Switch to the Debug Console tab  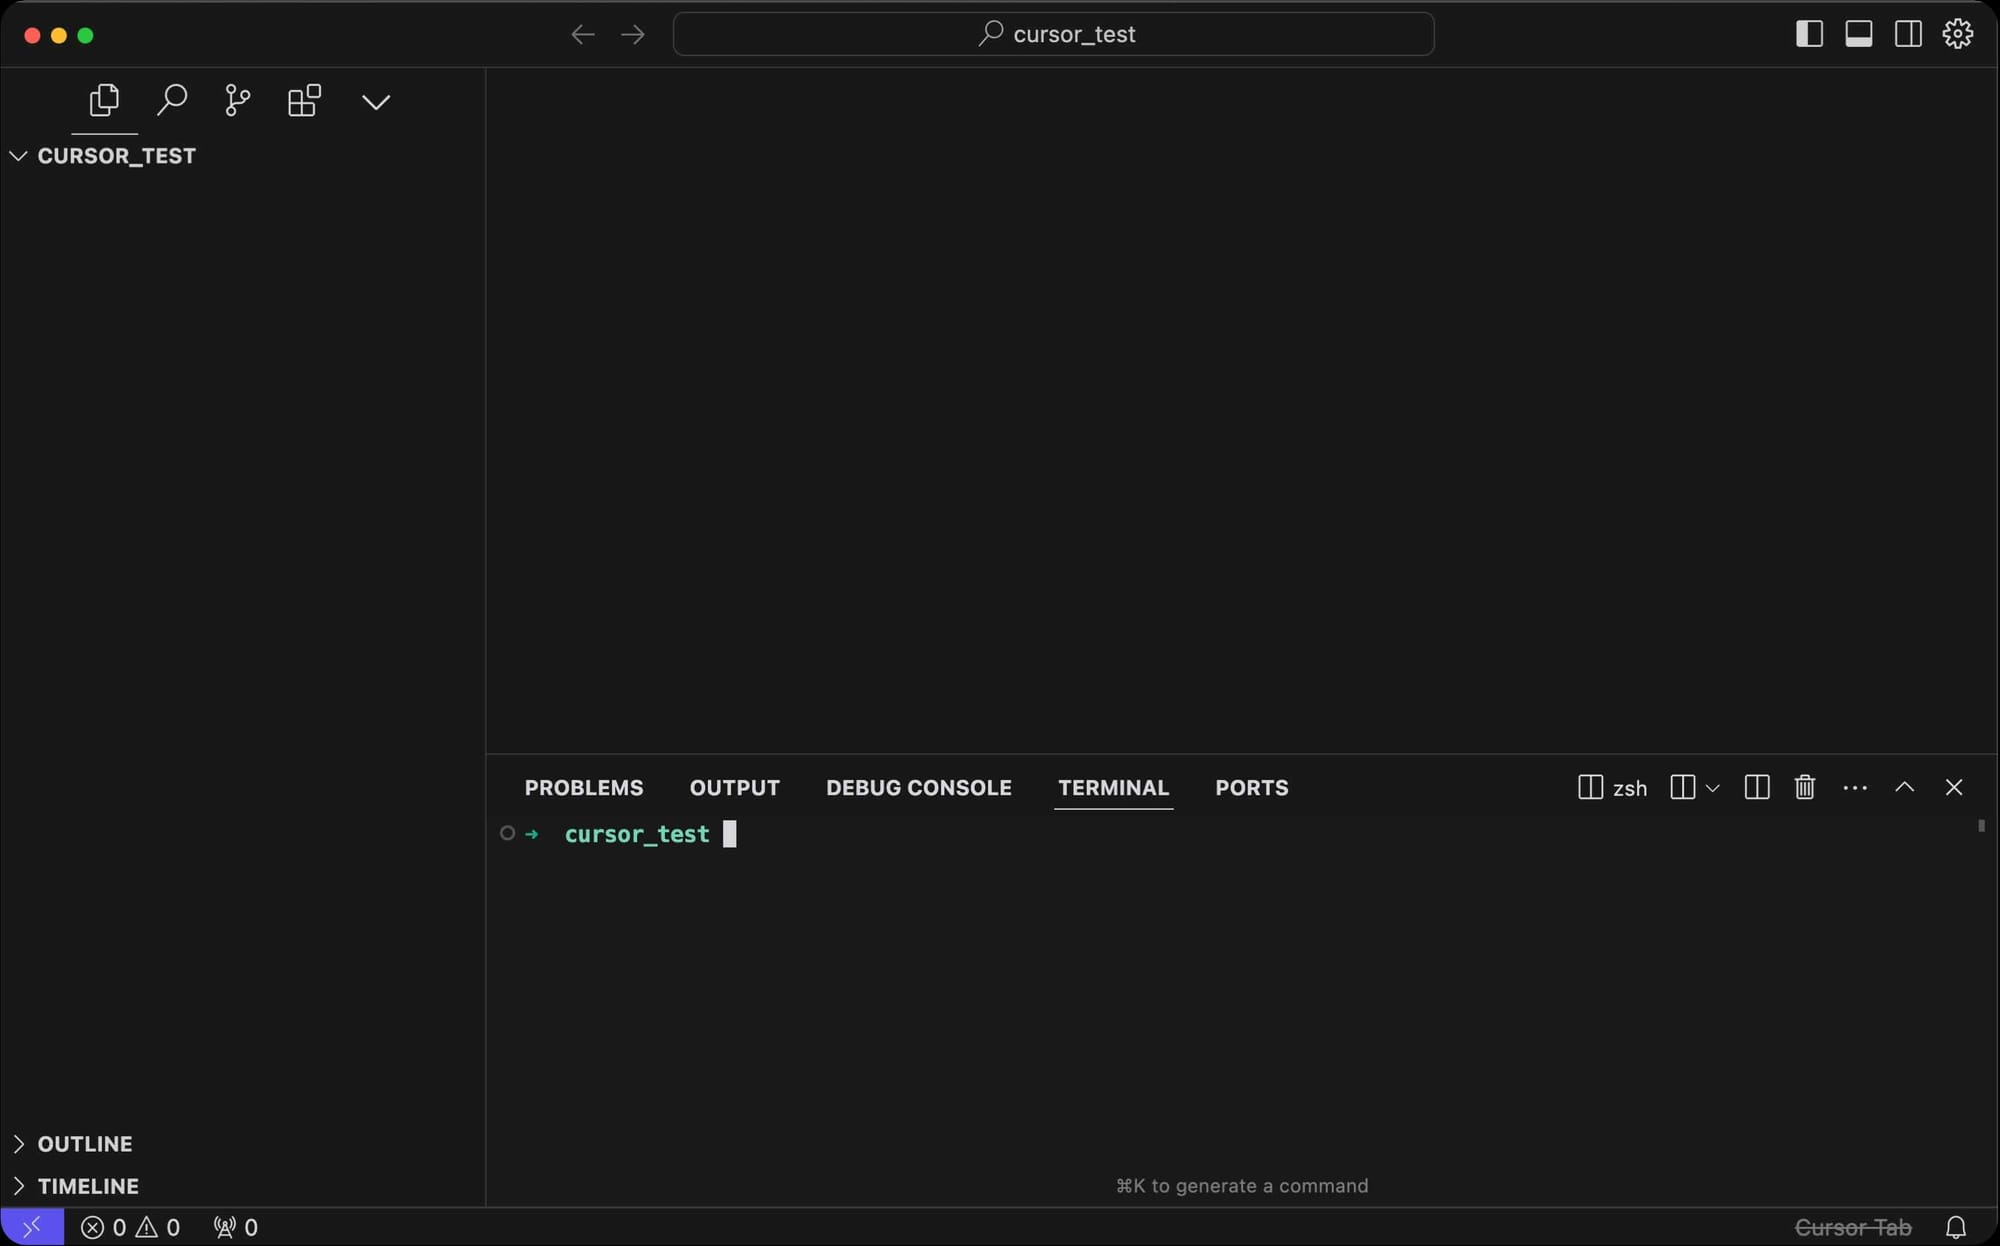918,788
